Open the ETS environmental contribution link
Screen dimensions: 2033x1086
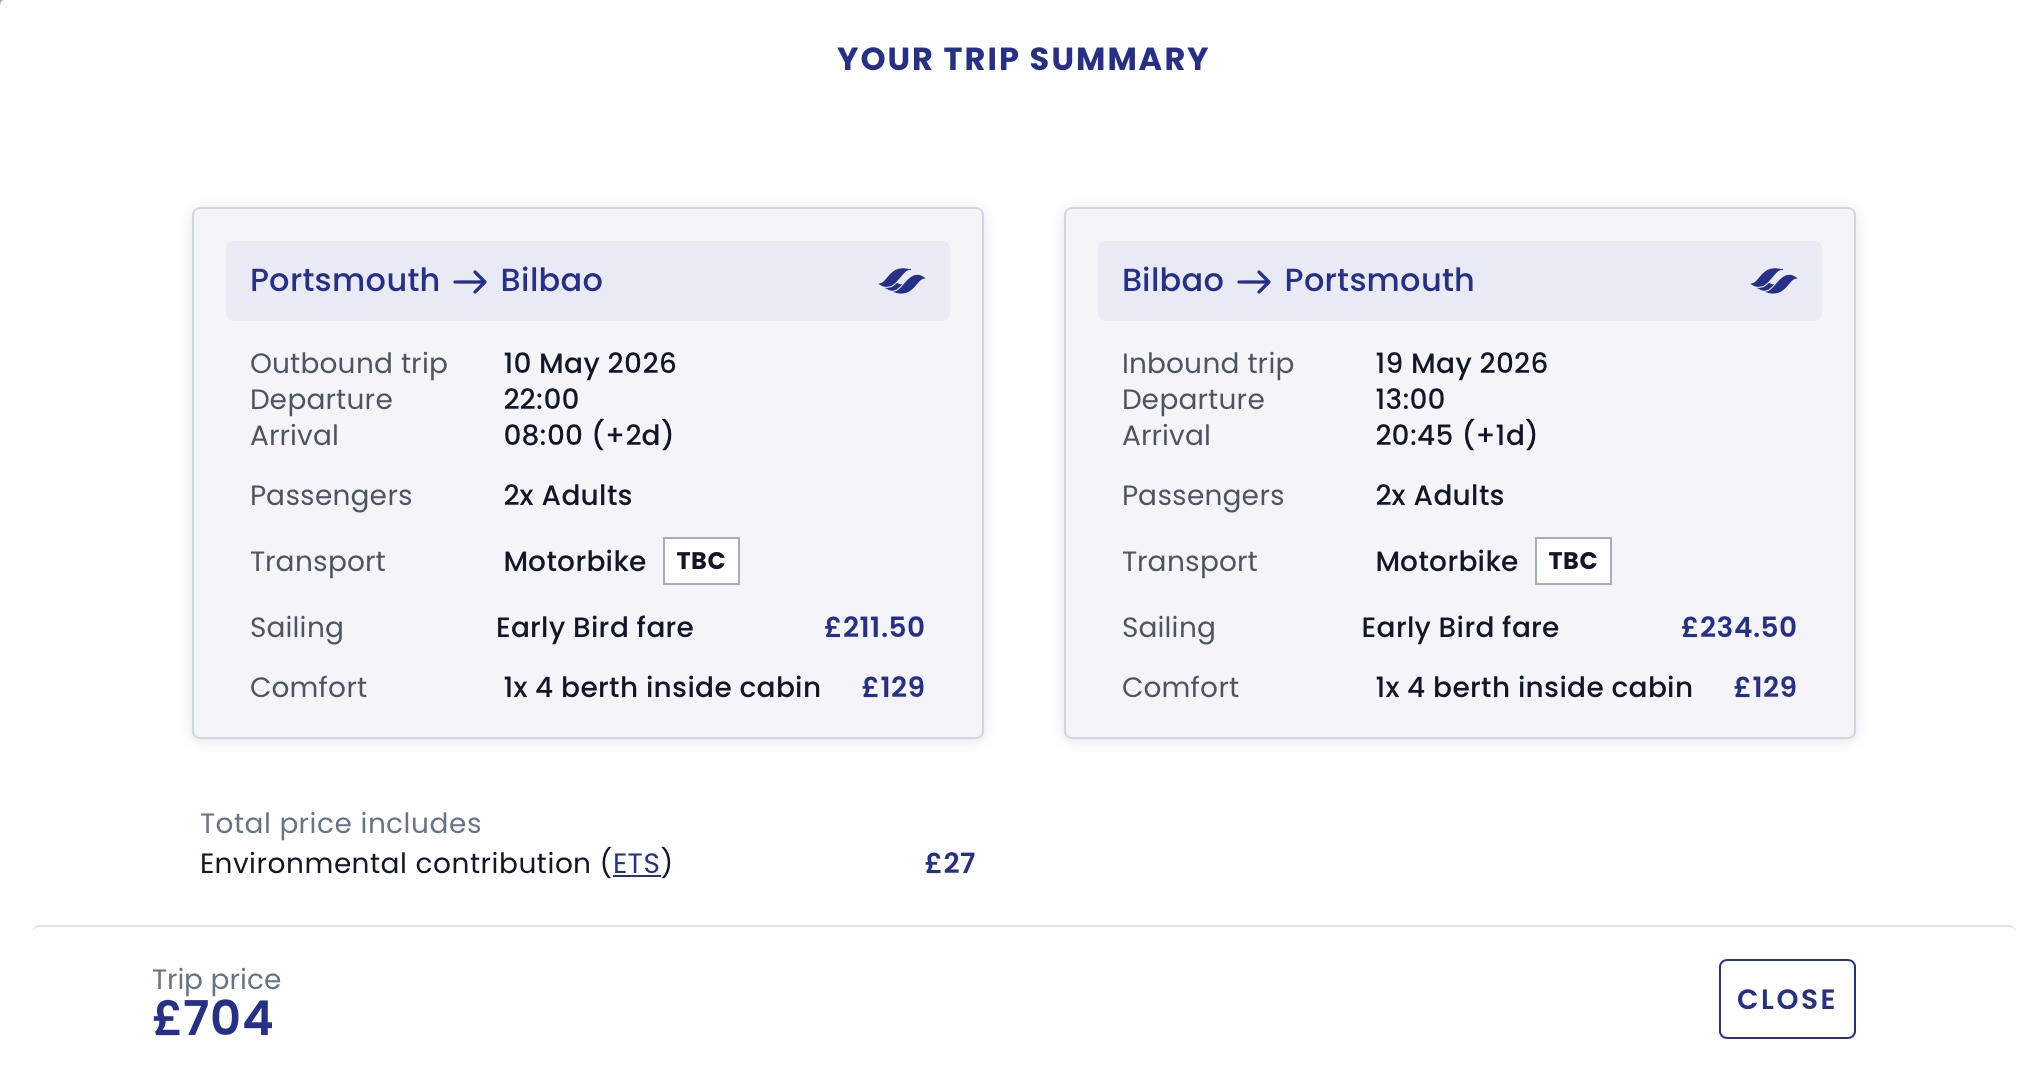(x=636, y=864)
